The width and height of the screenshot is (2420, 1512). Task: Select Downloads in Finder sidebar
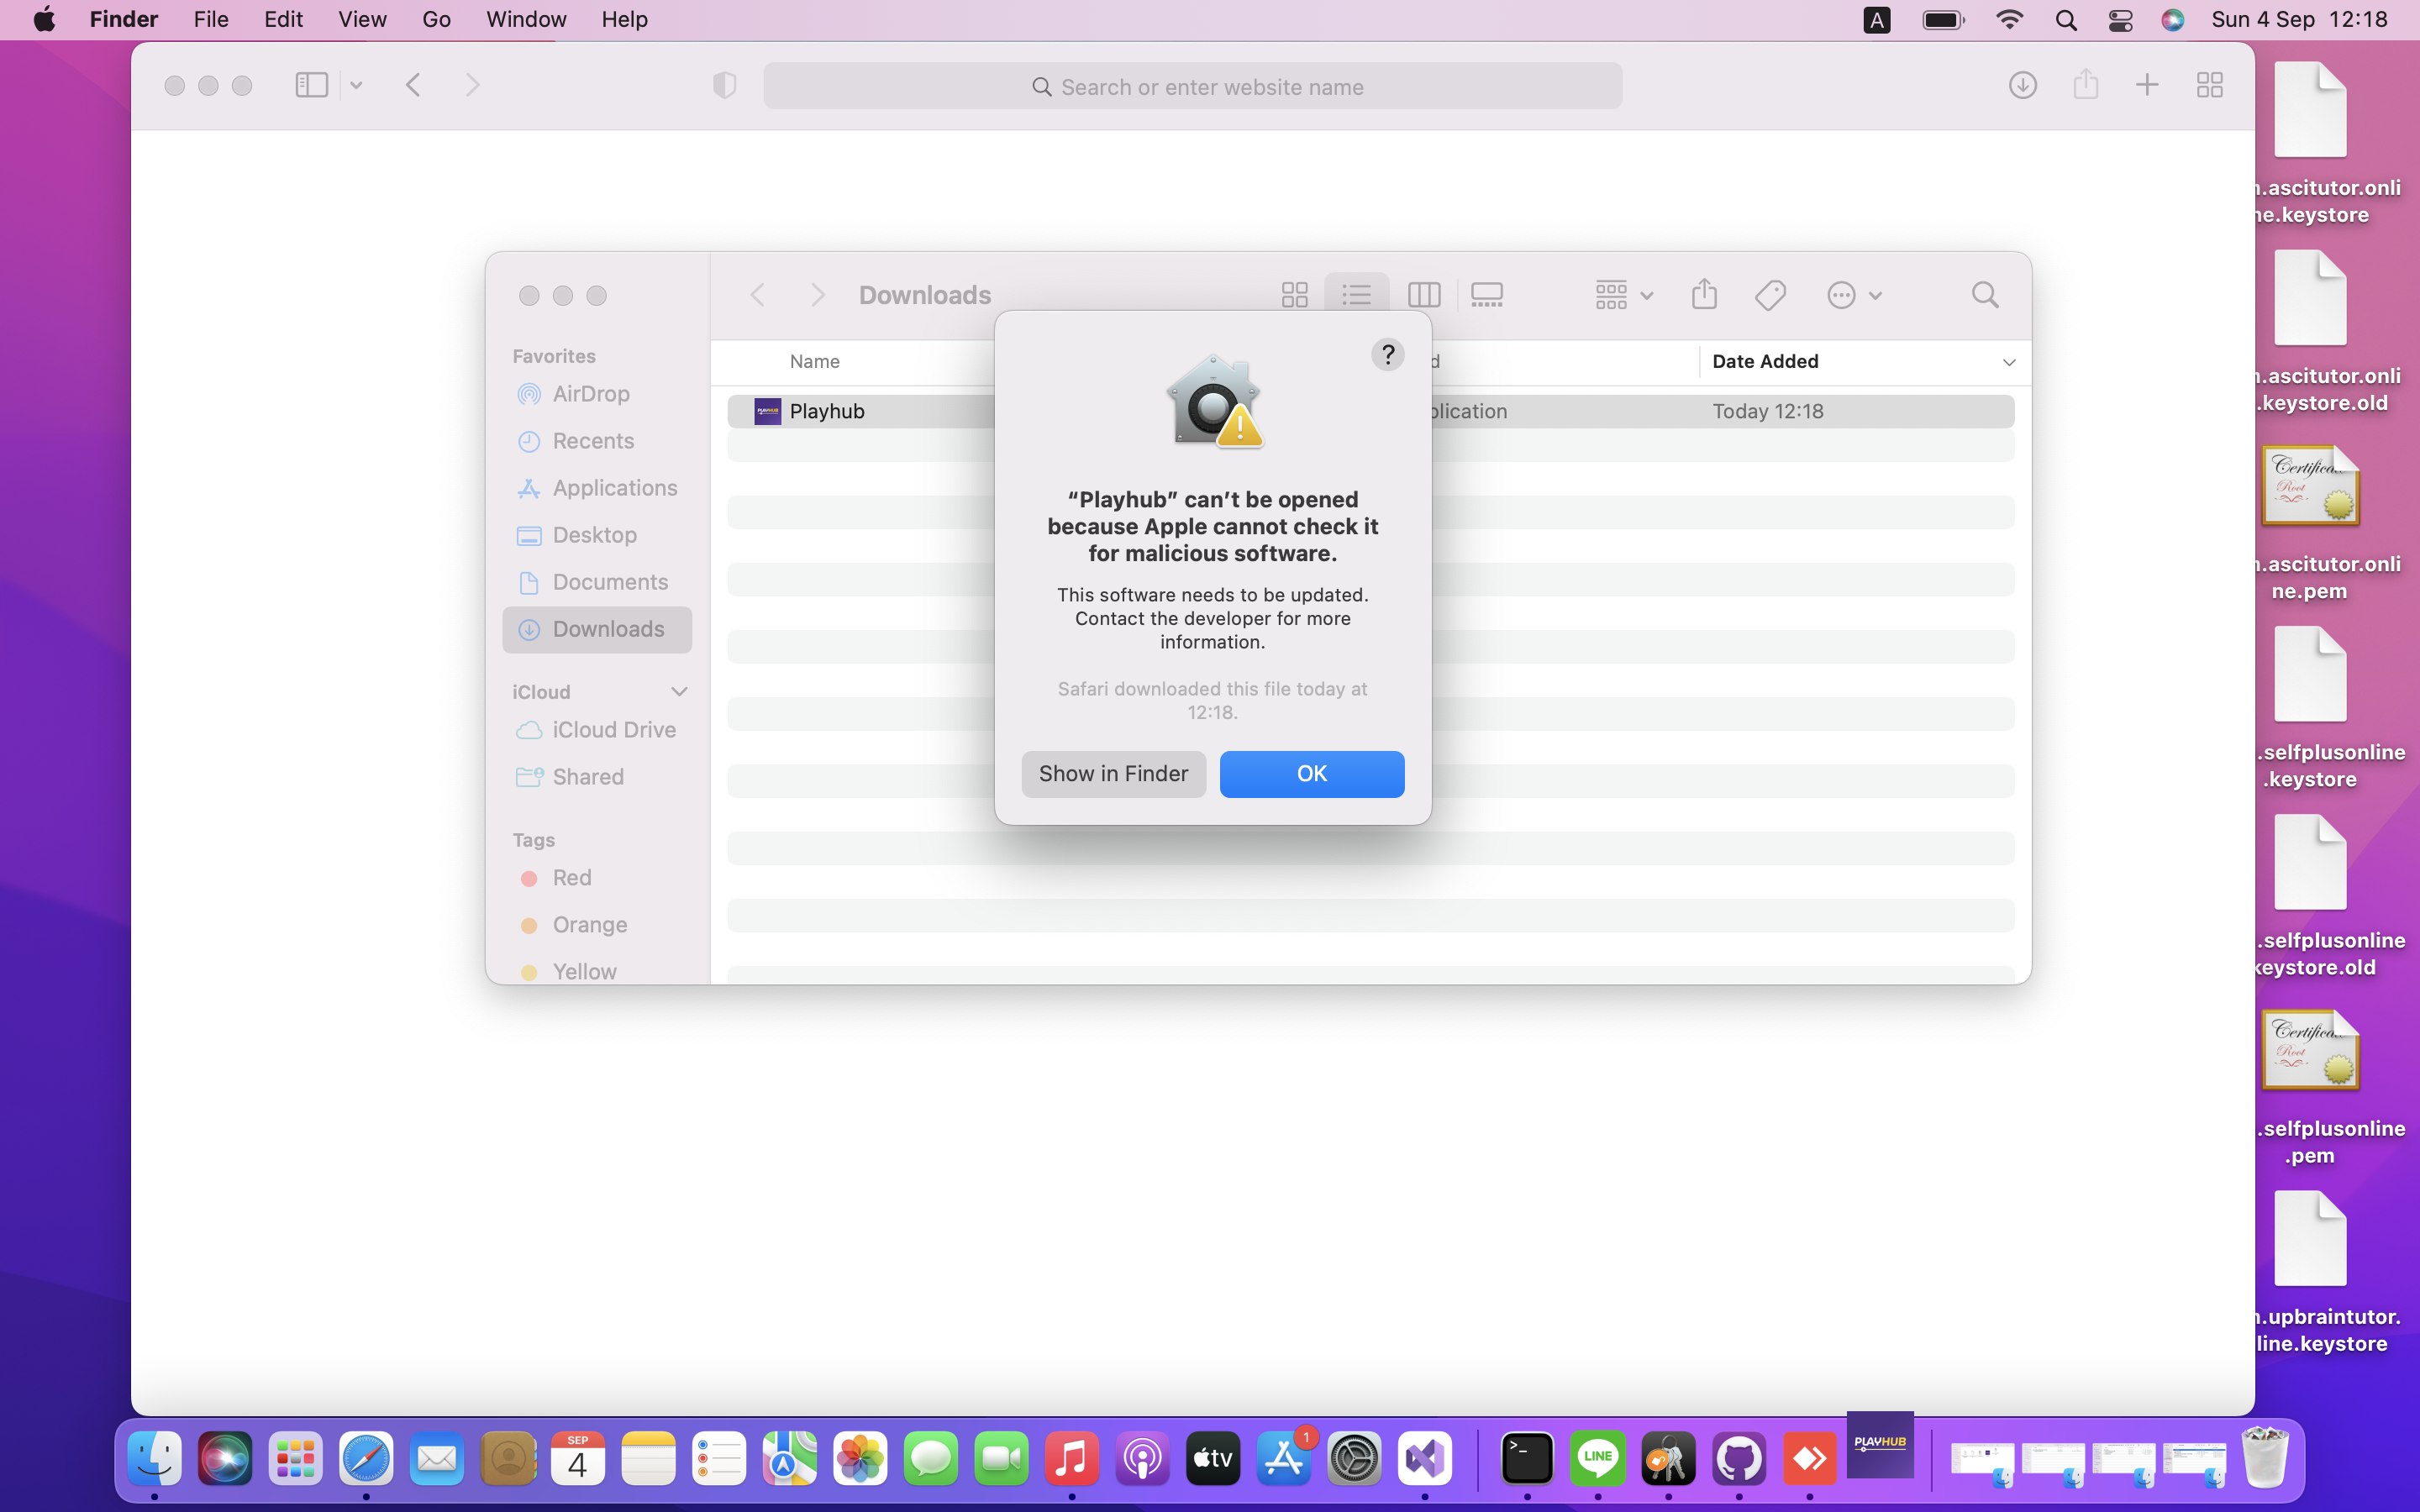597,629
